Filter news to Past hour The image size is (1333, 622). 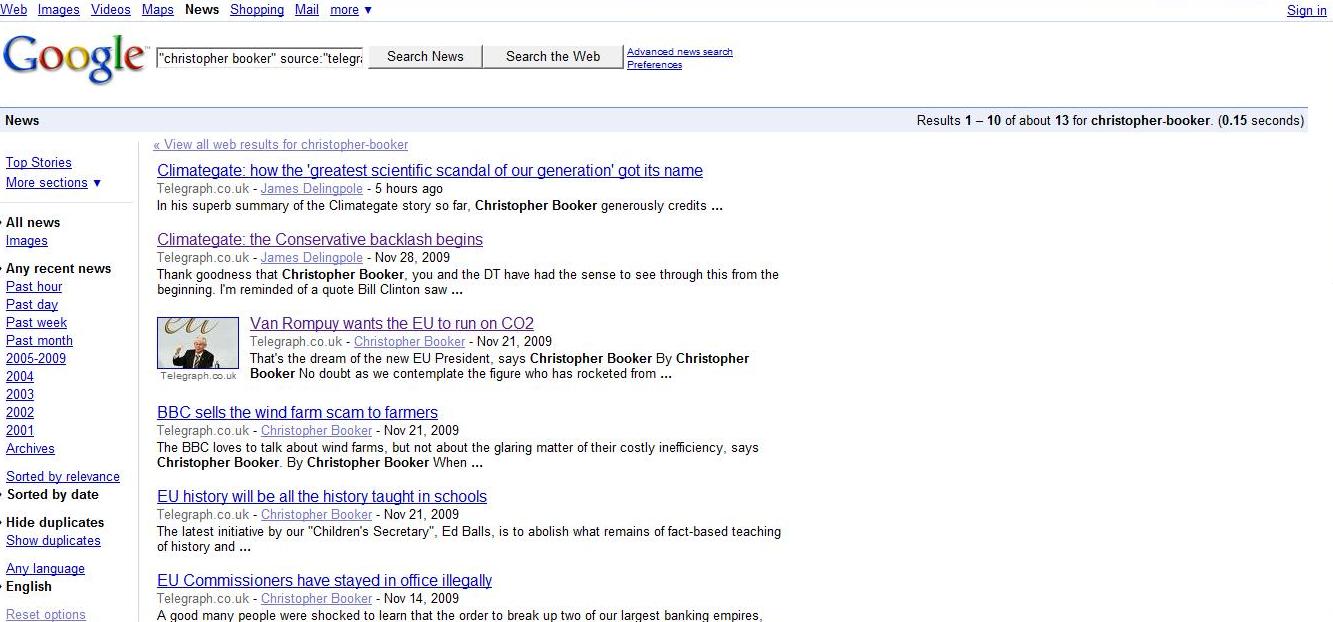click(x=34, y=287)
